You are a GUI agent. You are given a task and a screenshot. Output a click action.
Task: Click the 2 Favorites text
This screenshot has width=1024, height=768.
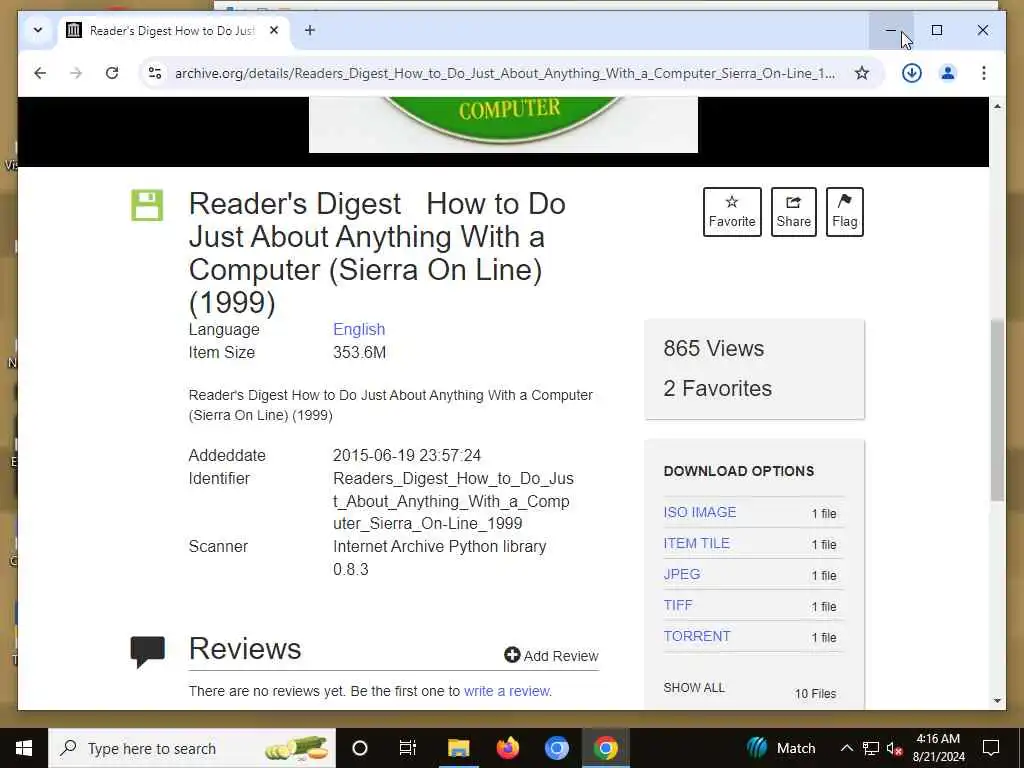pos(717,389)
